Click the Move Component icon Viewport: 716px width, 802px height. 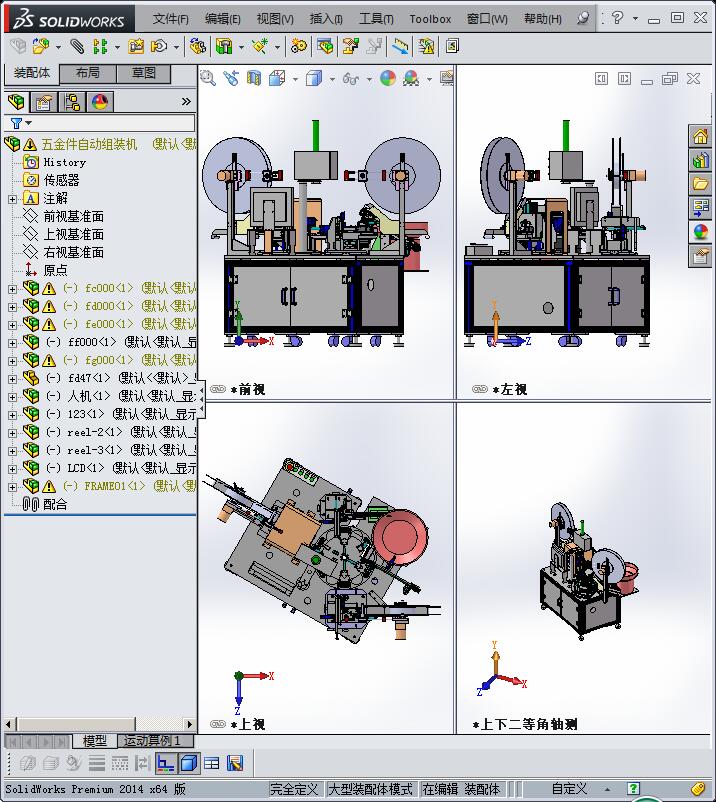tap(159, 47)
